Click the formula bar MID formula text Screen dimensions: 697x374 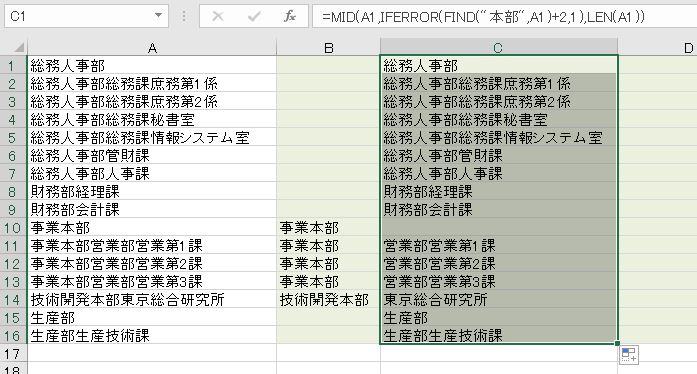click(x=483, y=17)
